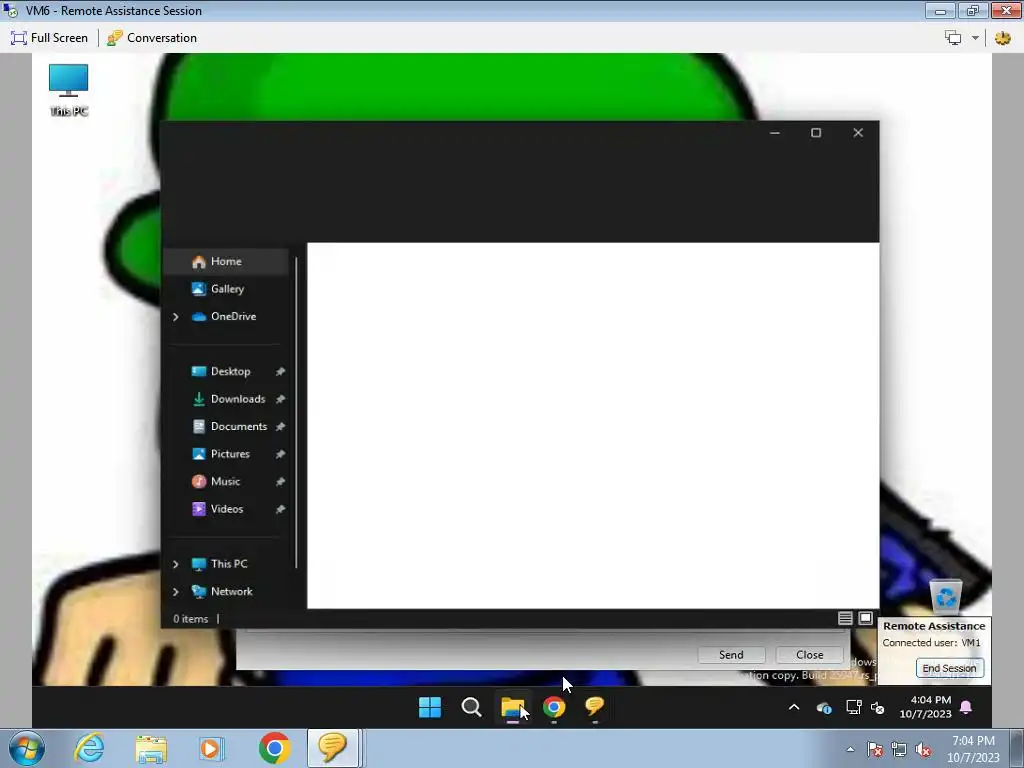Click the navigation pane scrollbar
1024x768 pixels.
tap(296, 413)
